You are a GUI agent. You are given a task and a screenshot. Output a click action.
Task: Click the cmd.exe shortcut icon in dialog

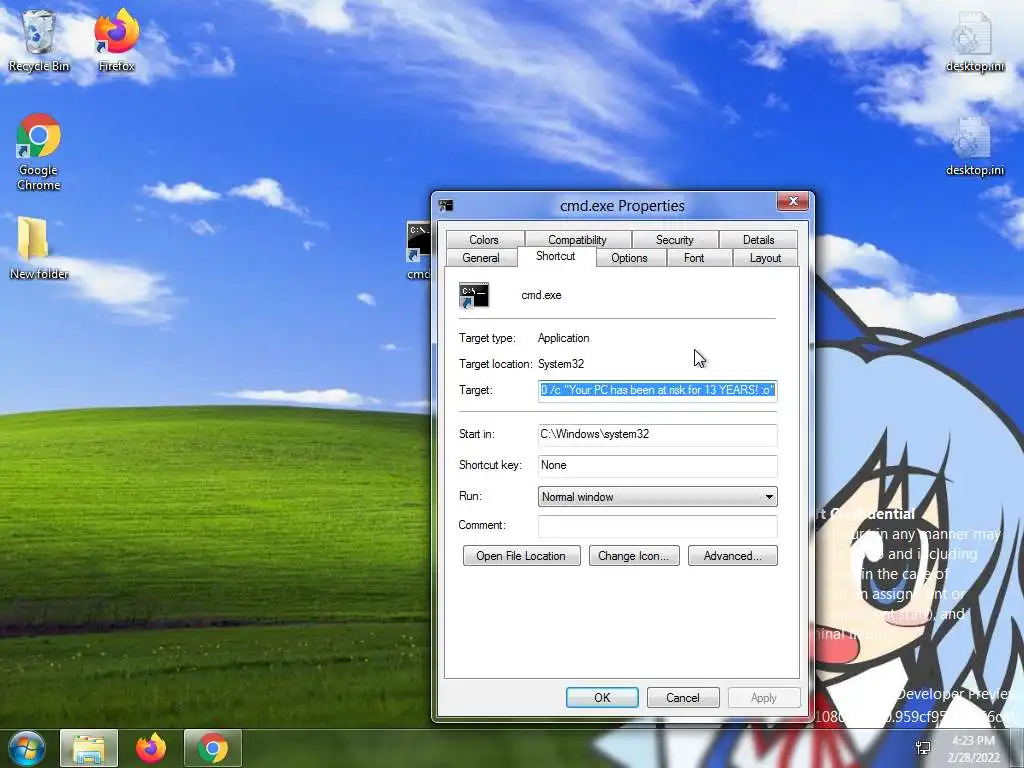(x=474, y=295)
